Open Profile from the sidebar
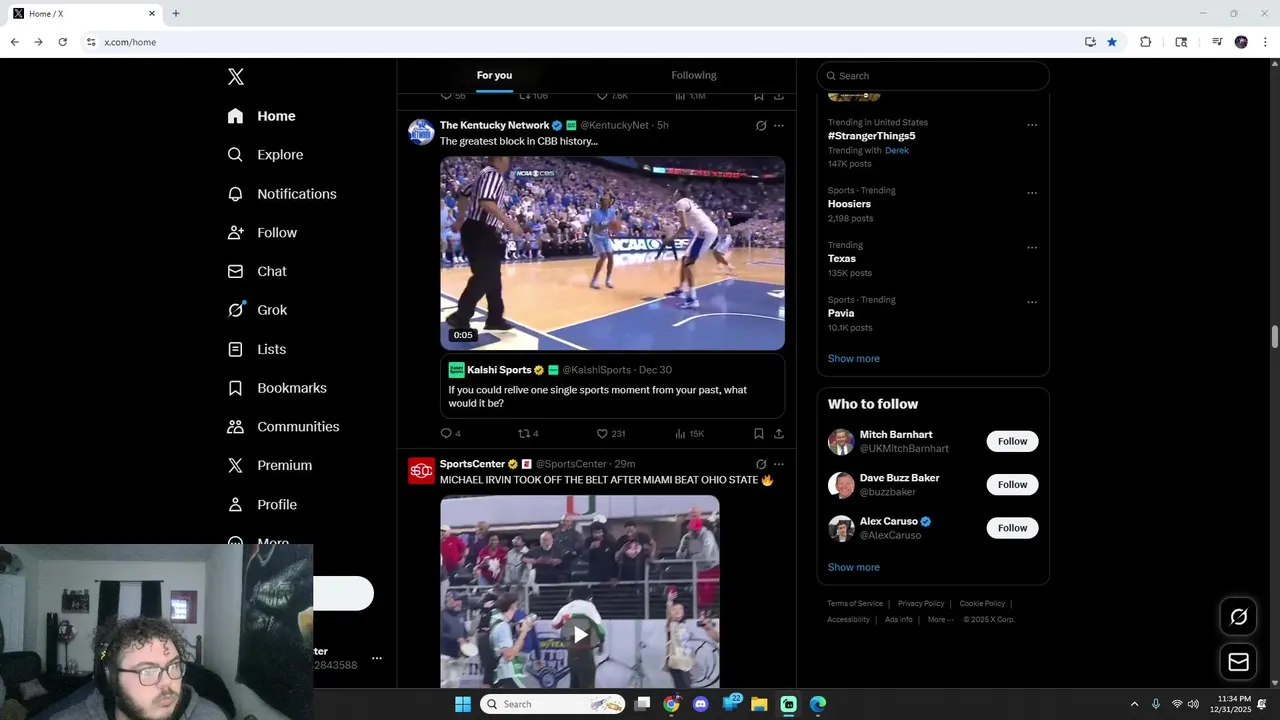The height and width of the screenshot is (720, 1280). [262, 505]
